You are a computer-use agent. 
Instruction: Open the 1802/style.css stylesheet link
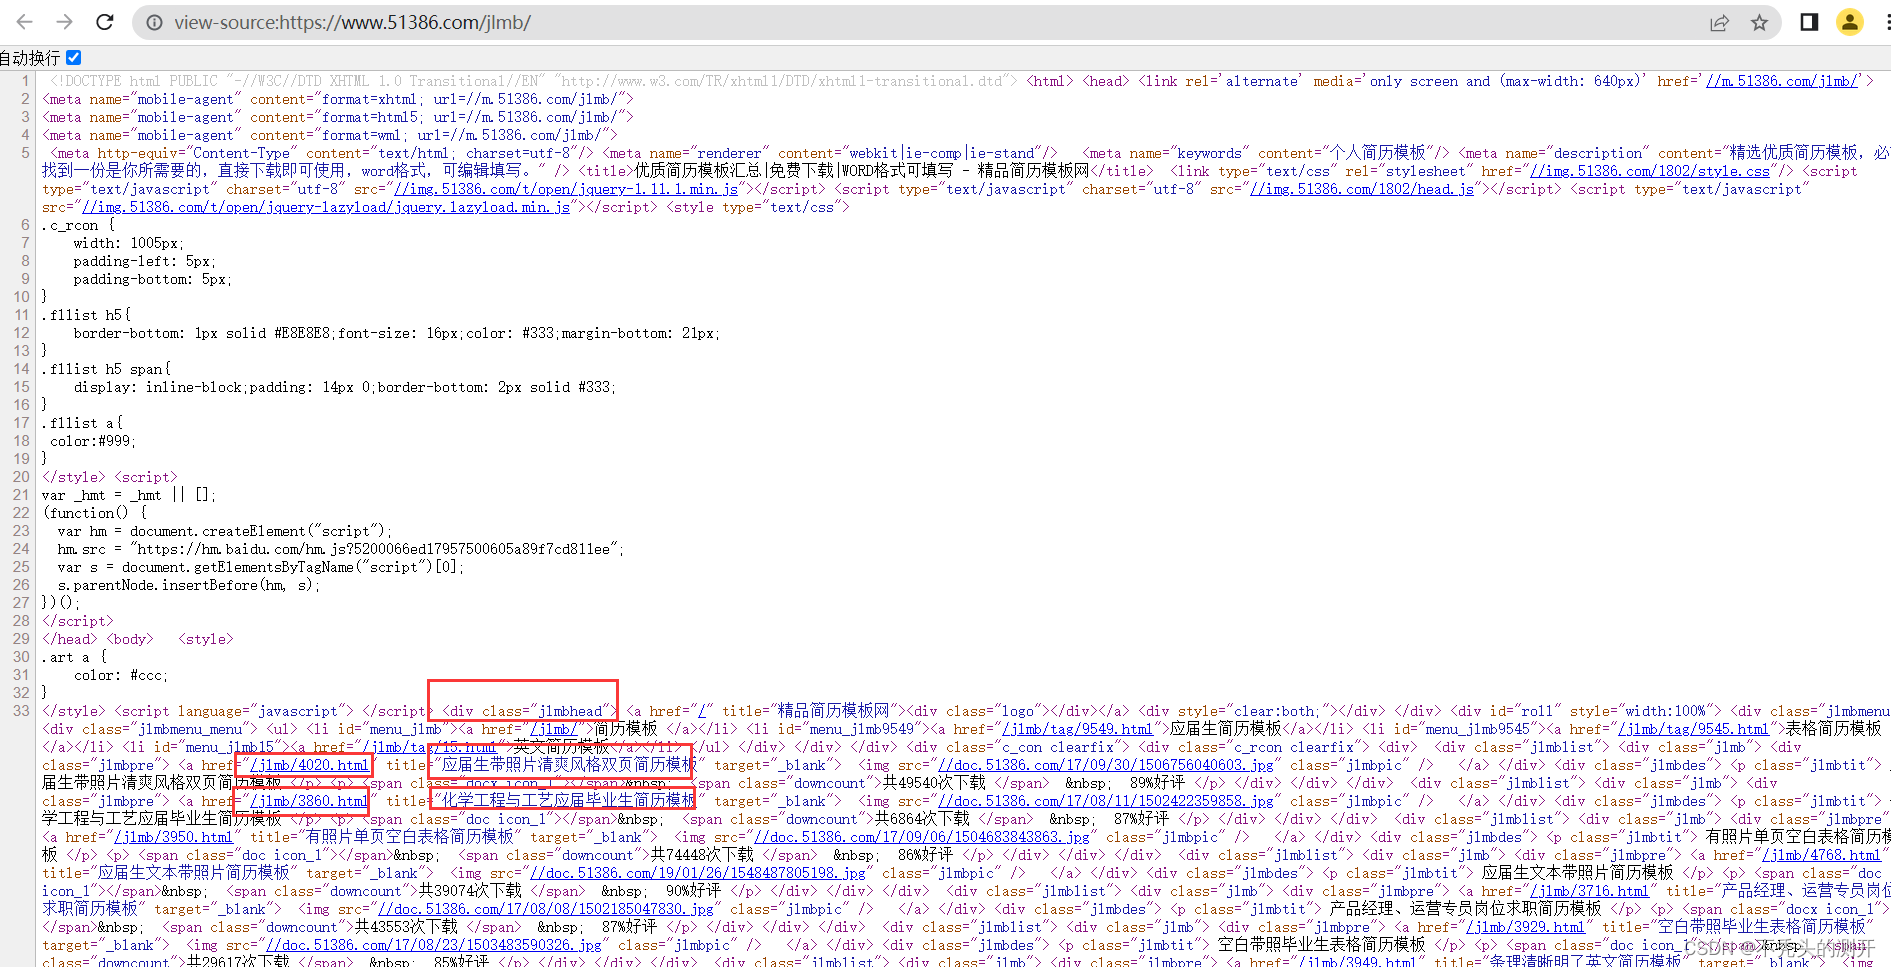pos(1650,171)
